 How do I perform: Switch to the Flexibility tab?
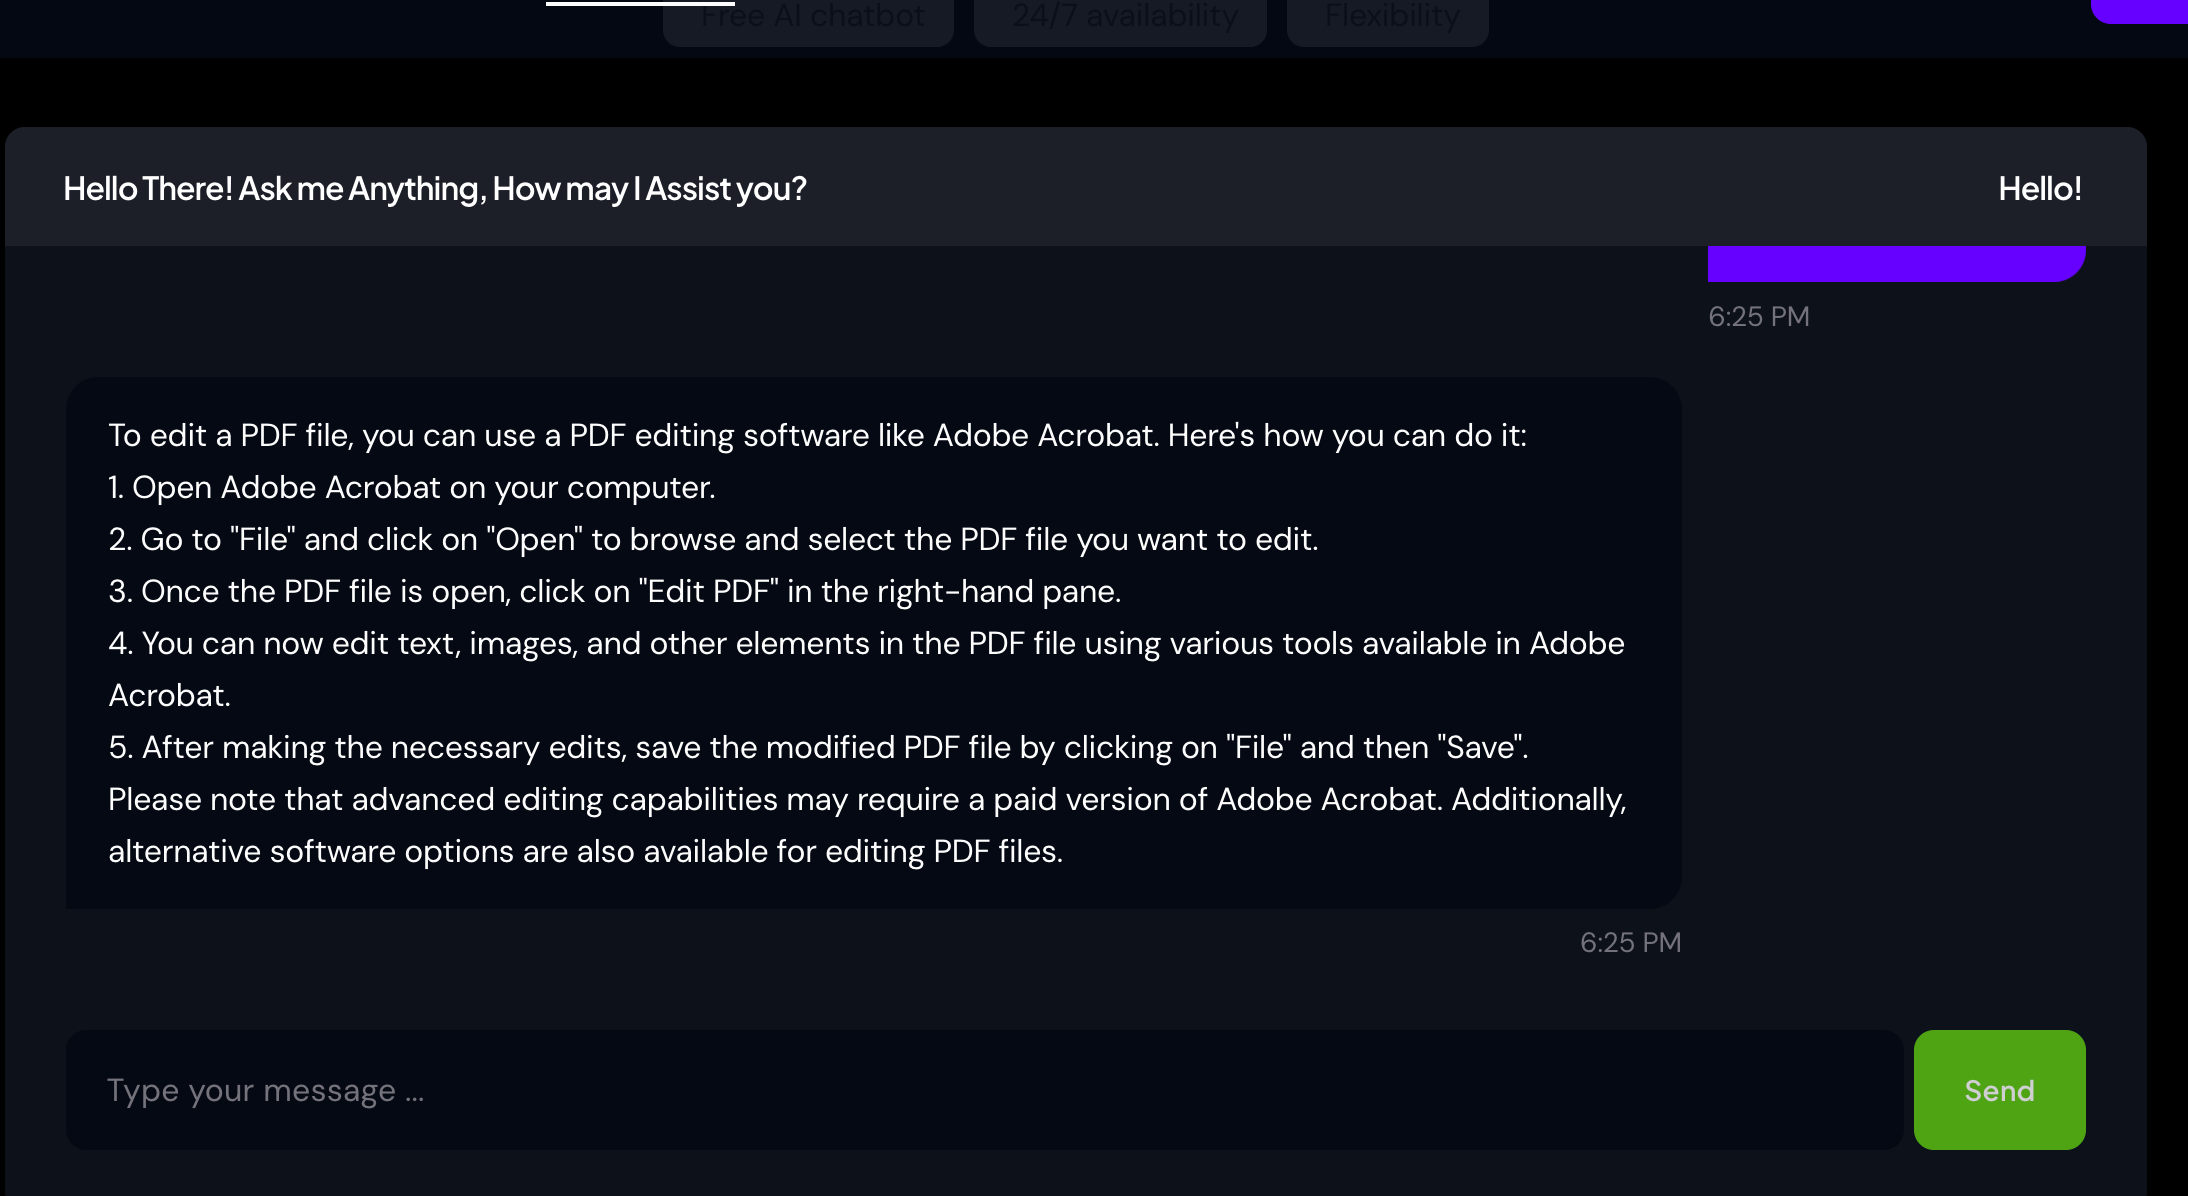tap(1388, 18)
